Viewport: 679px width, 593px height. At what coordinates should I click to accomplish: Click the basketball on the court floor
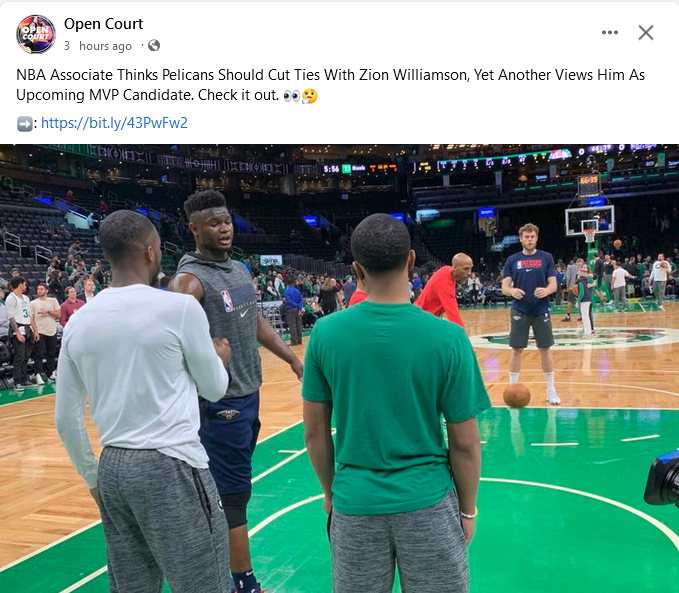click(517, 395)
